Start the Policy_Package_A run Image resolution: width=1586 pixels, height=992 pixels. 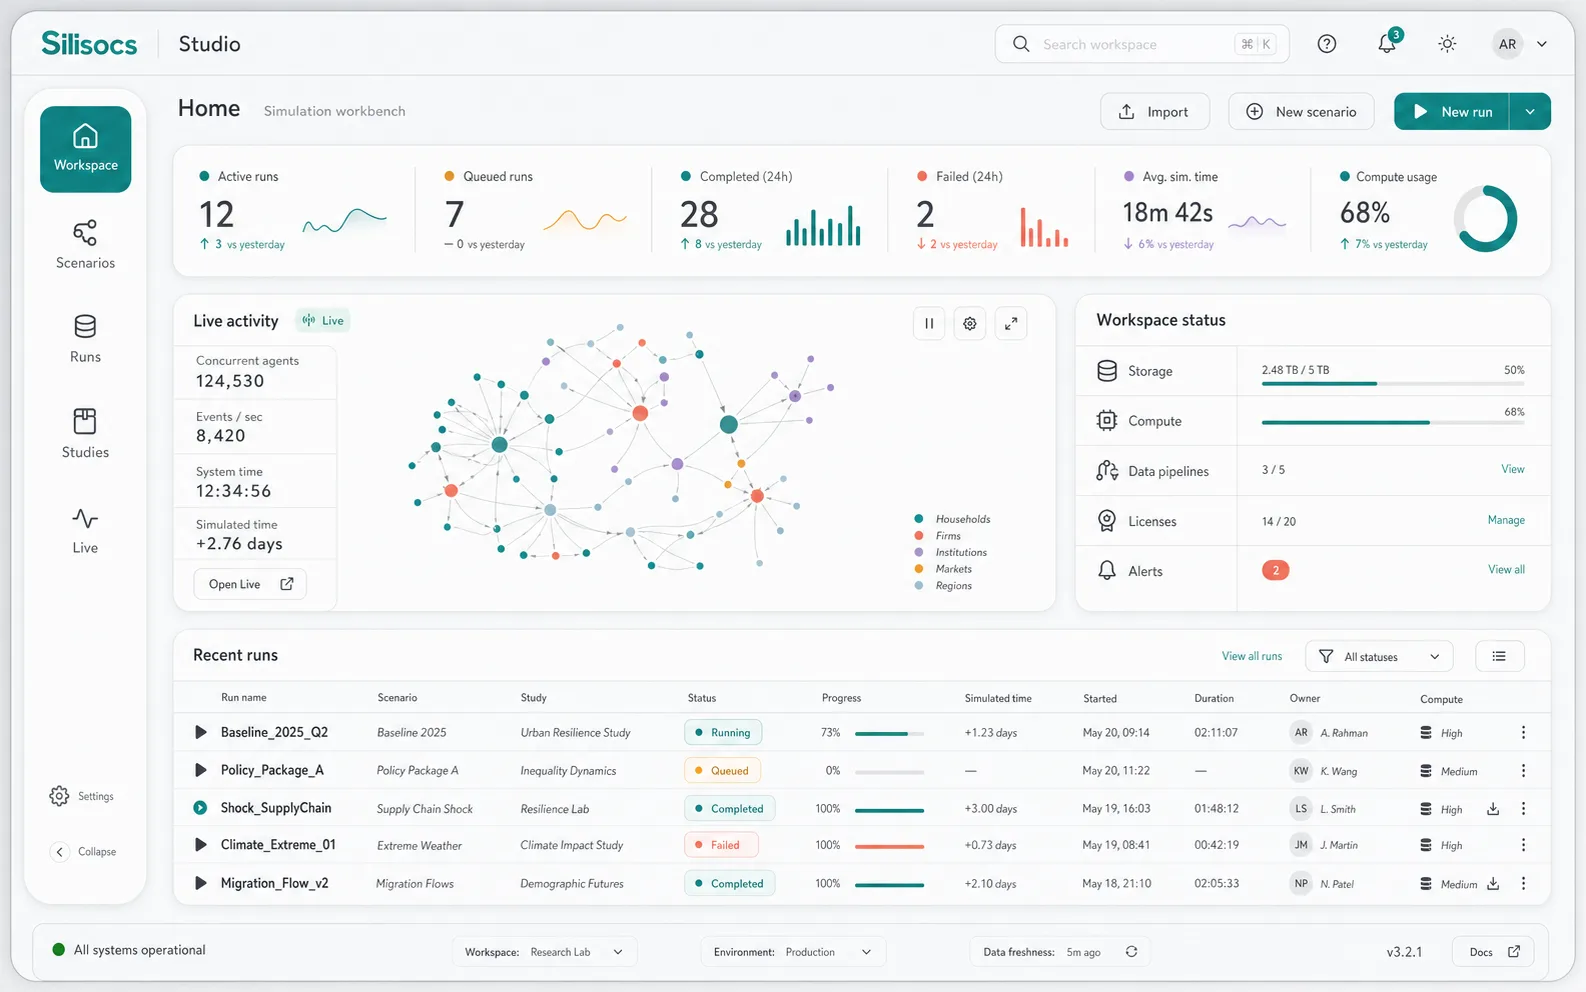(x=200, y=770)
